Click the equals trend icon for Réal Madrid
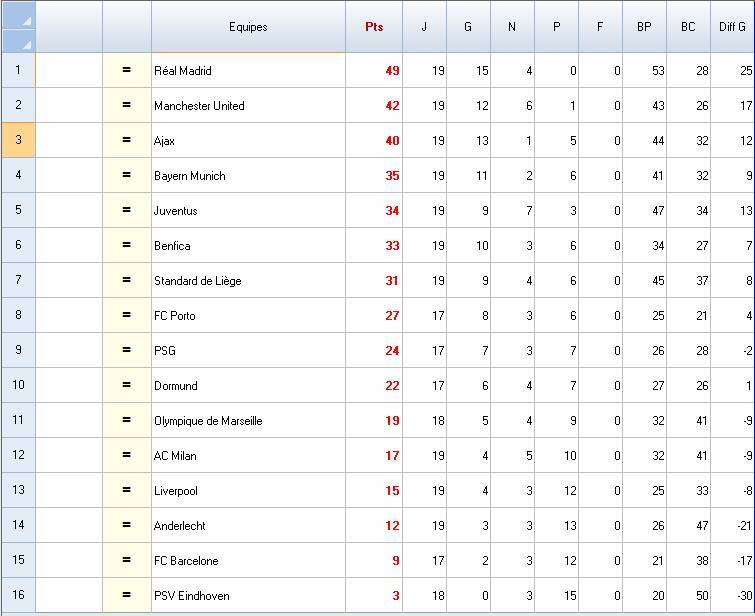The height and width of the screenshot is (616, 755). [x=126, y=70]
